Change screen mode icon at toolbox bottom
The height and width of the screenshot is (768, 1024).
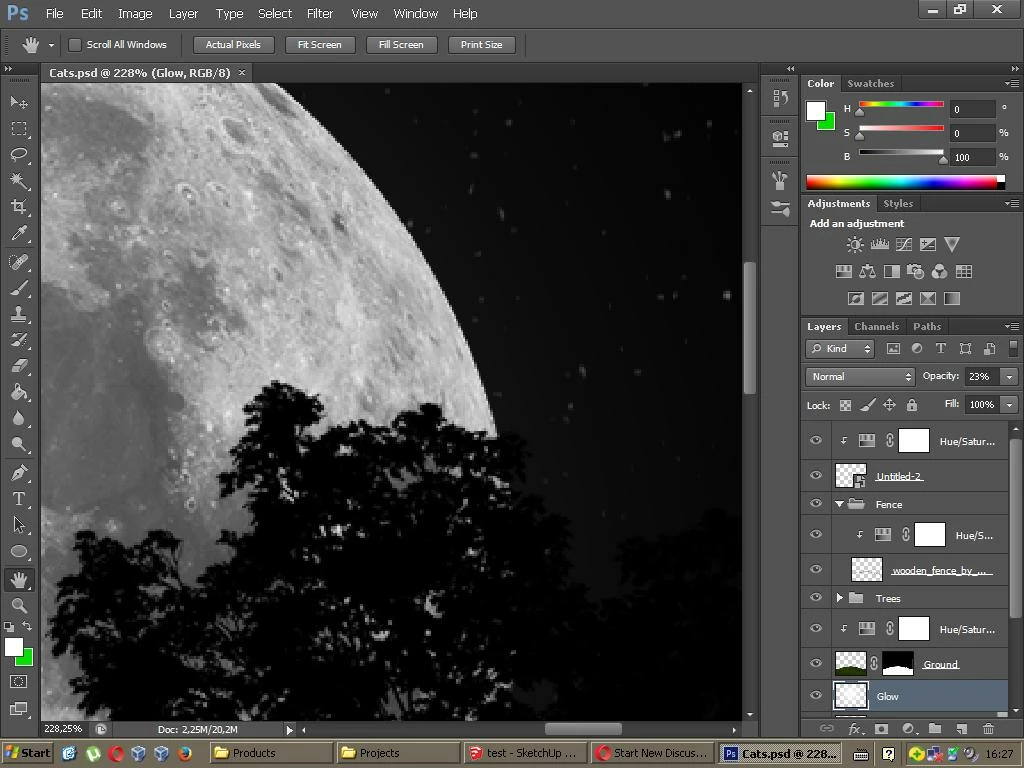[x=18, y=709]
